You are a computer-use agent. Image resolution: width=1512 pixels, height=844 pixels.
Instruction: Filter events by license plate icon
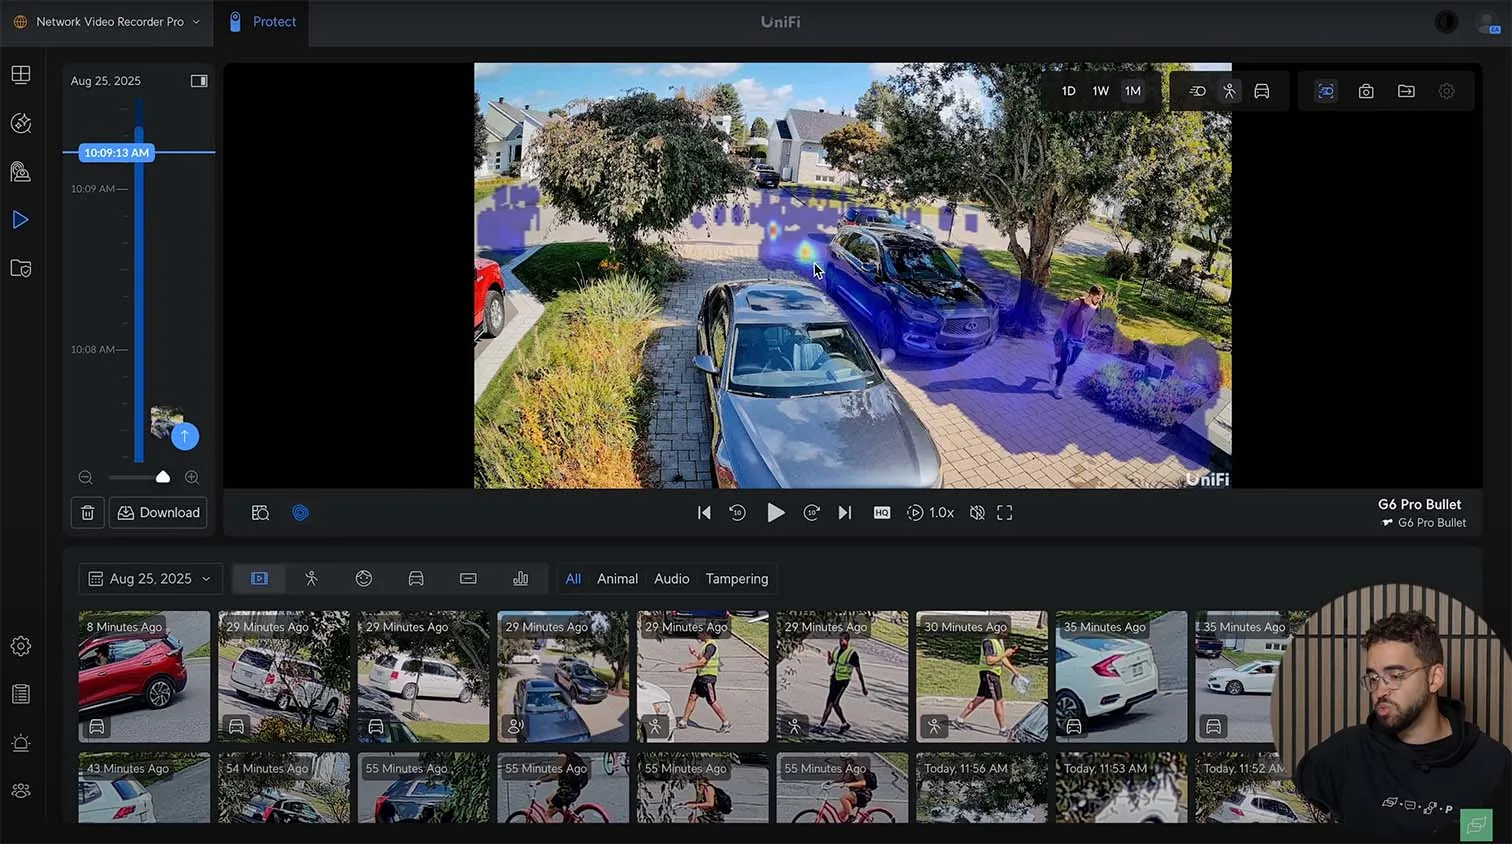[468, 579]
